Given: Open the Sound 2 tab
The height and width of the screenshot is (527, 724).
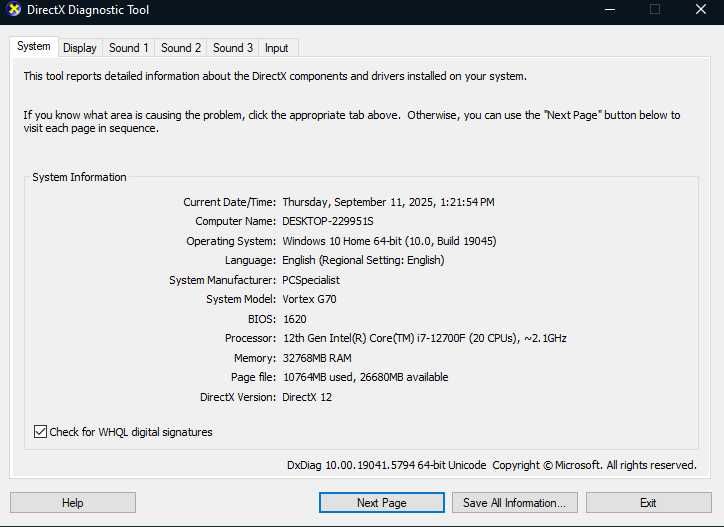Looking at the screenshot, I should (x=181, y=48).
